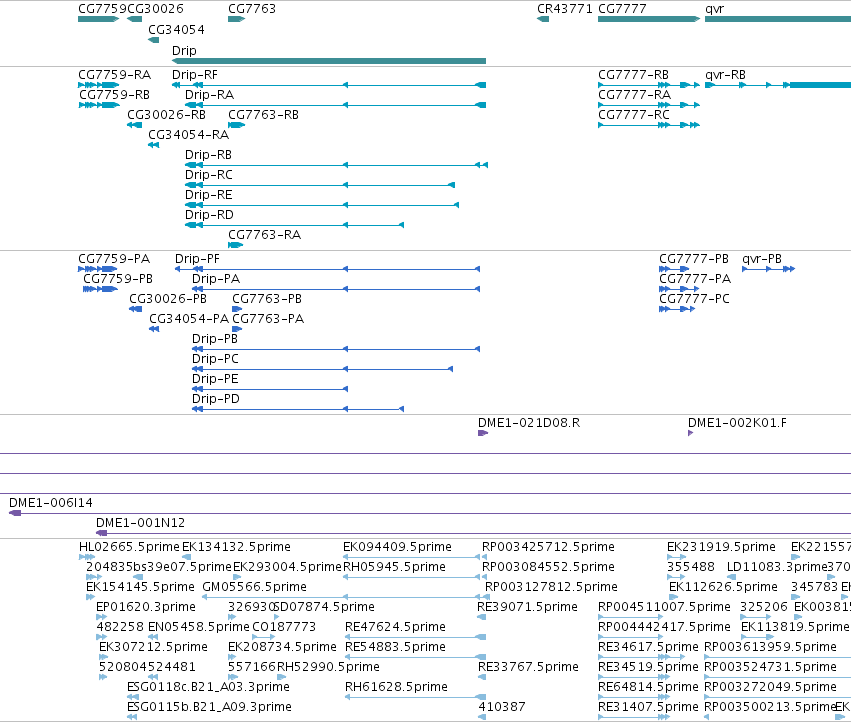Select the CG34054 gene label
851x722 pixels.
(176, 29)
